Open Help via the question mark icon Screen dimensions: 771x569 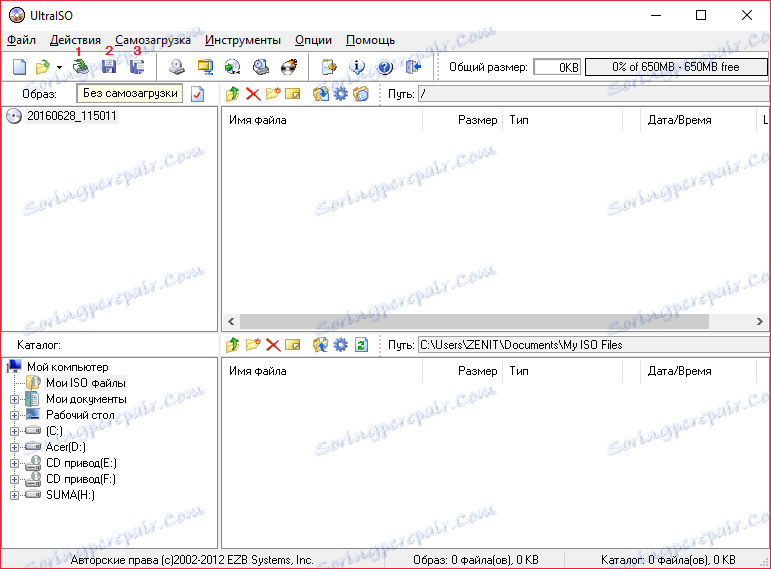click(385, 66)
